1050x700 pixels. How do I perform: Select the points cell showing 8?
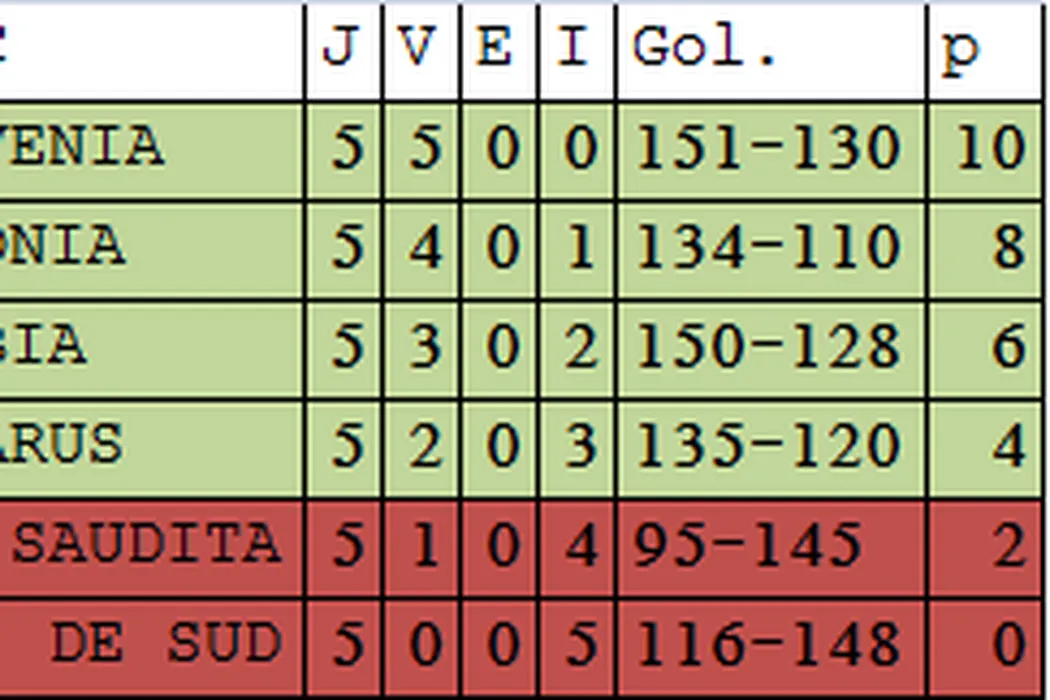point(985,248)
